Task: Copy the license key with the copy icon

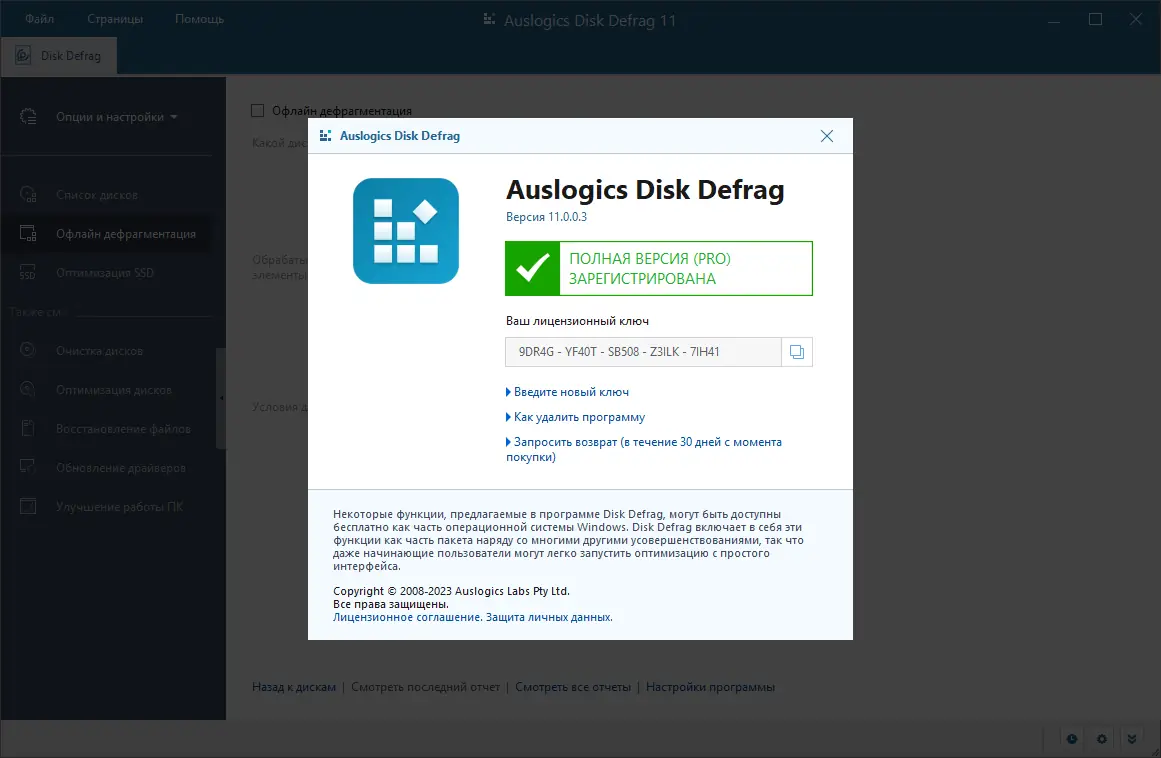Action: point(797,352)
